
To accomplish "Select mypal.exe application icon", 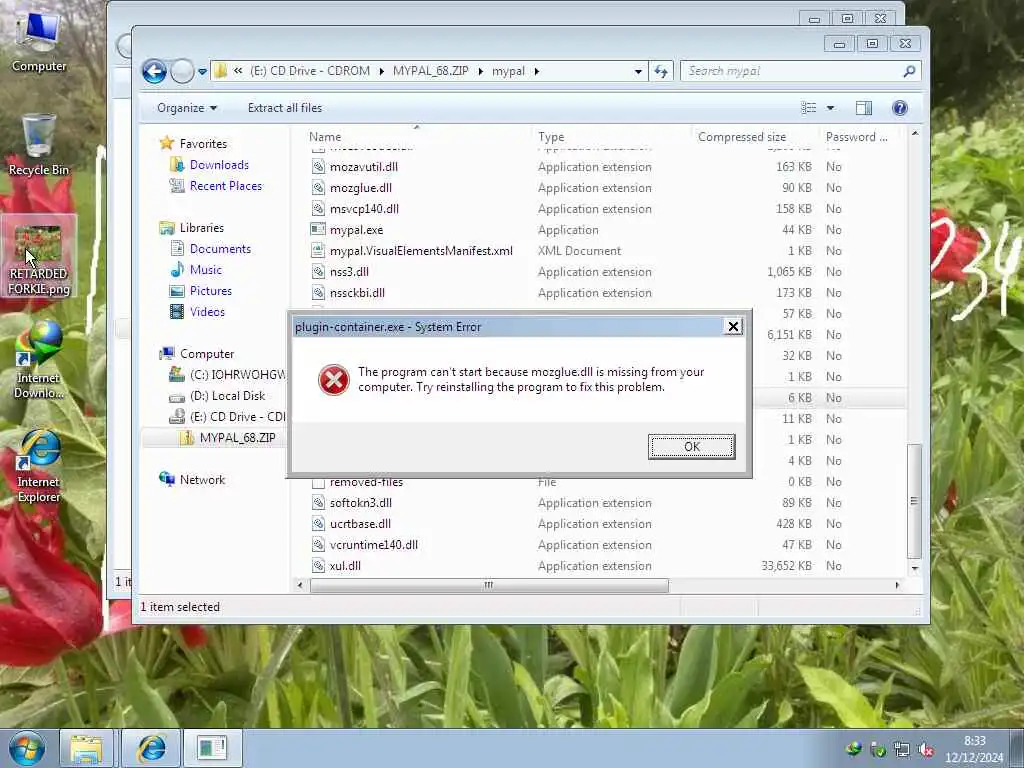I will click(318, 229).
